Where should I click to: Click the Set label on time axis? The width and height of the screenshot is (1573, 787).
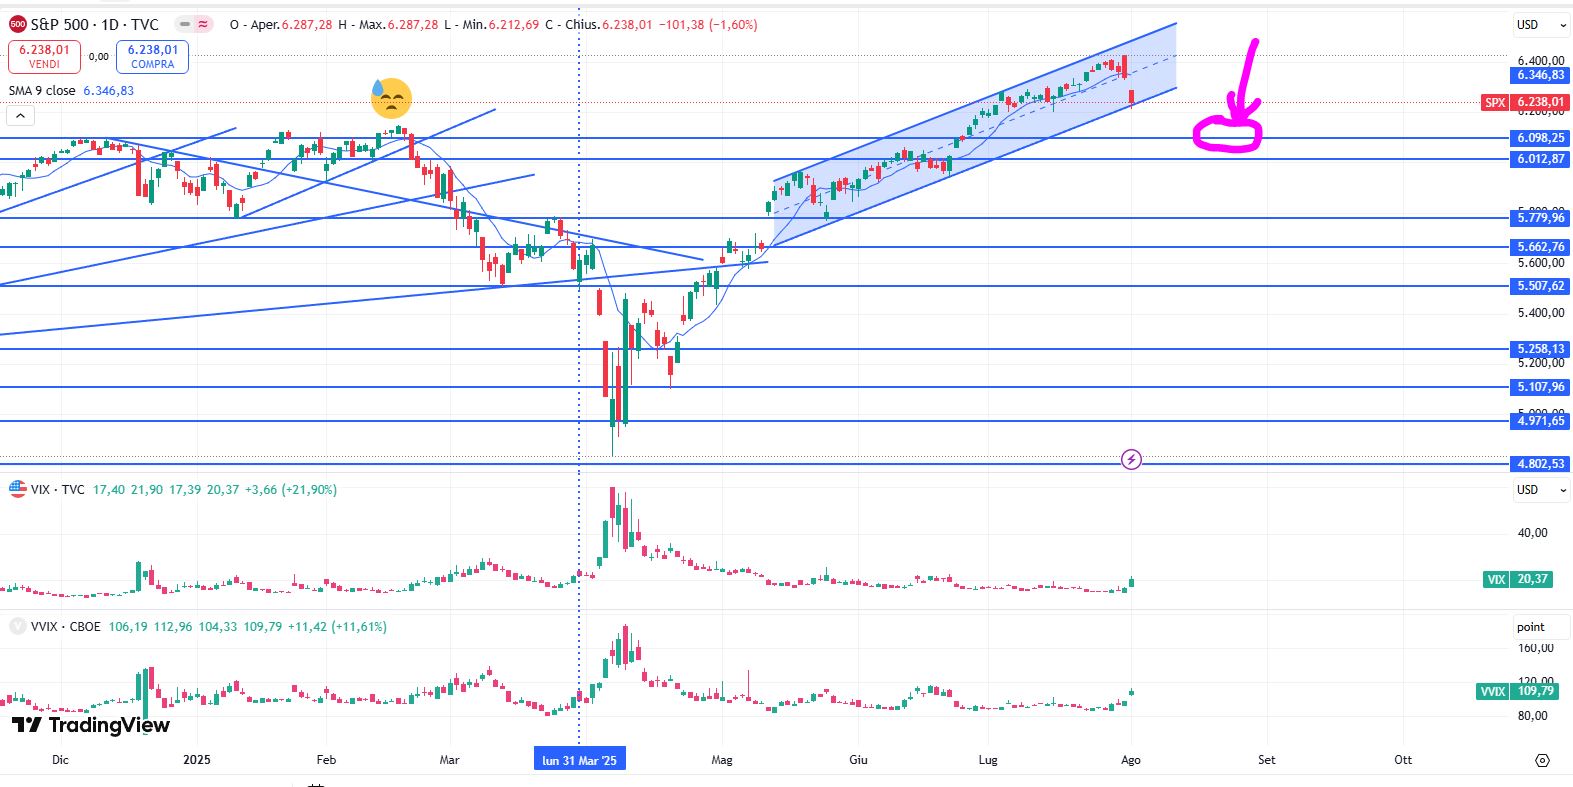(1267, 760)
